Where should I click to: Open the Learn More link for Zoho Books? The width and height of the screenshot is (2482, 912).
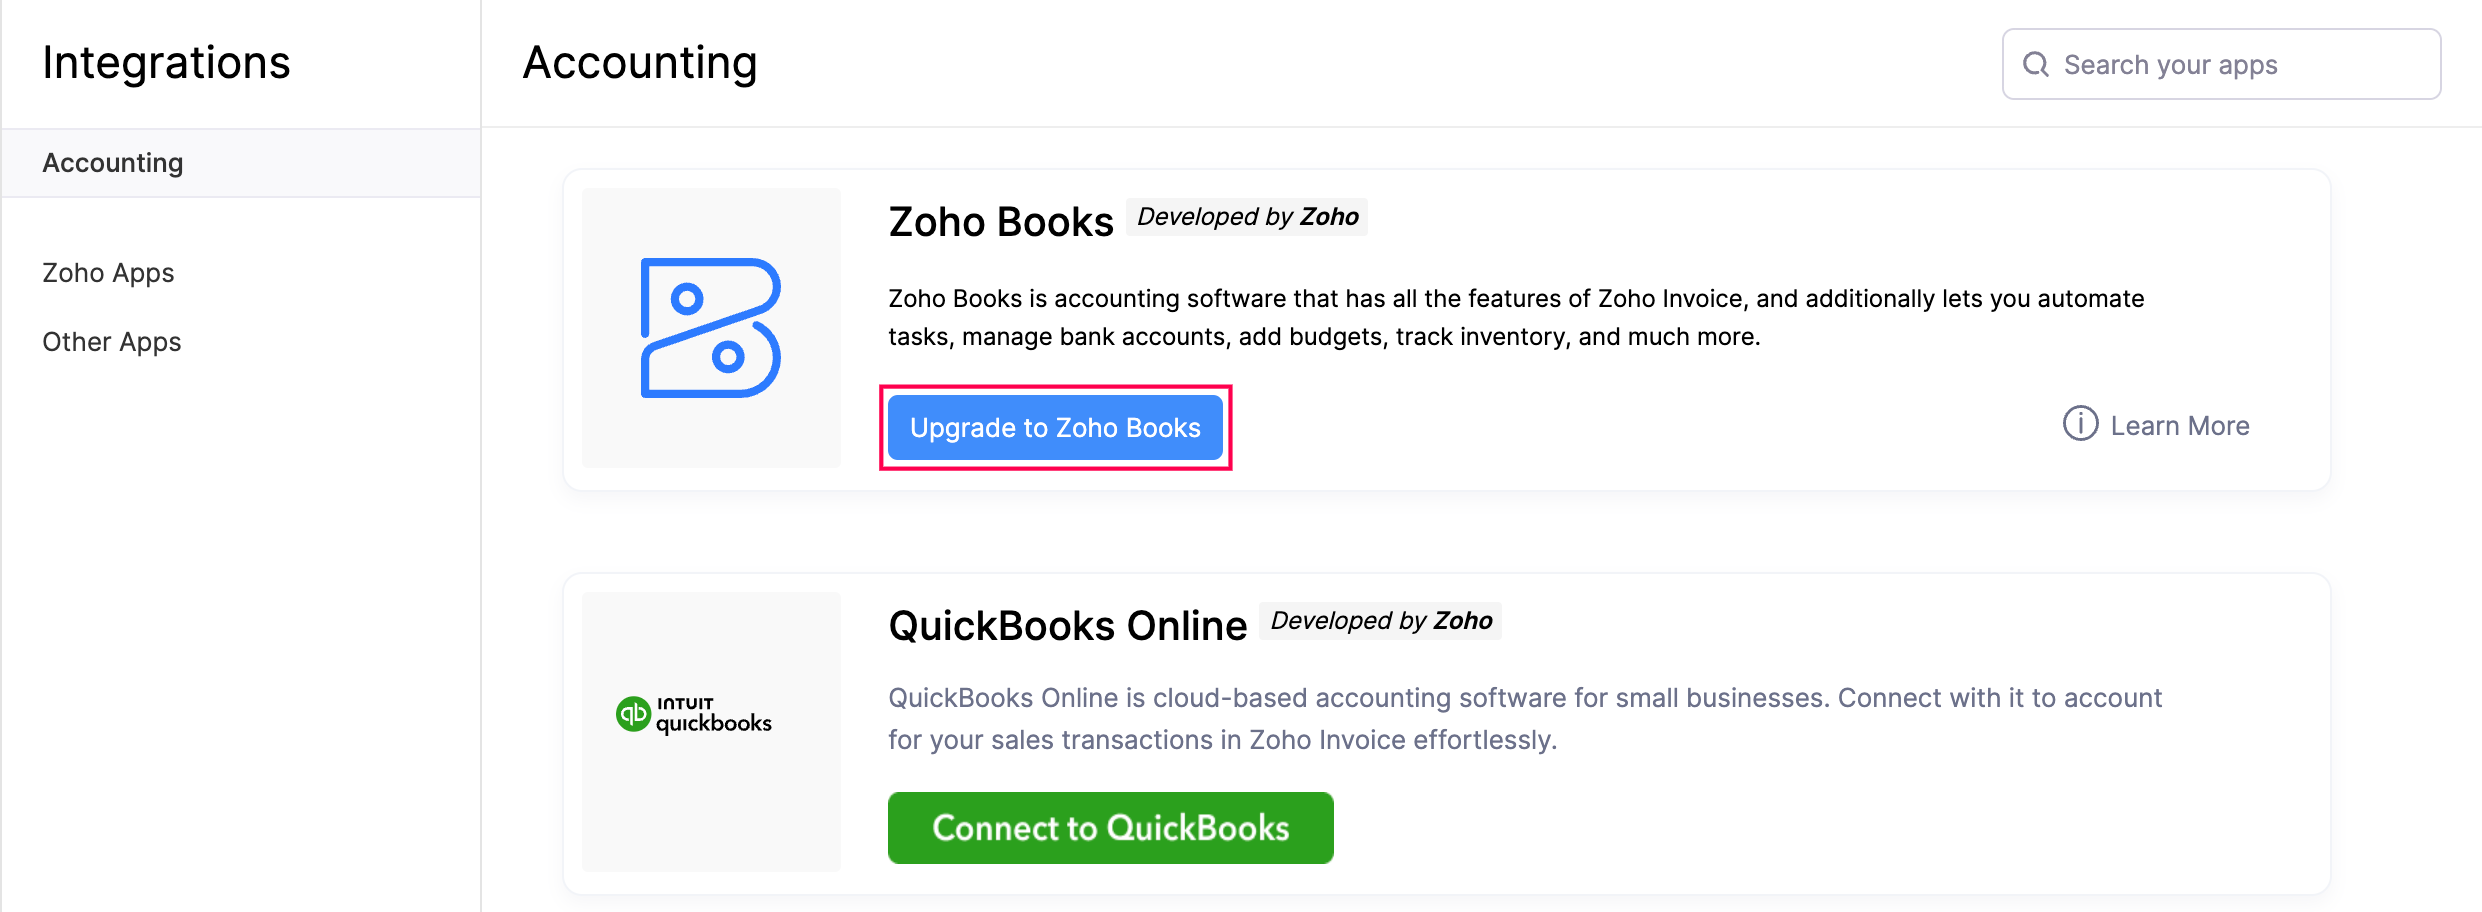click(x=2179, y=425)
